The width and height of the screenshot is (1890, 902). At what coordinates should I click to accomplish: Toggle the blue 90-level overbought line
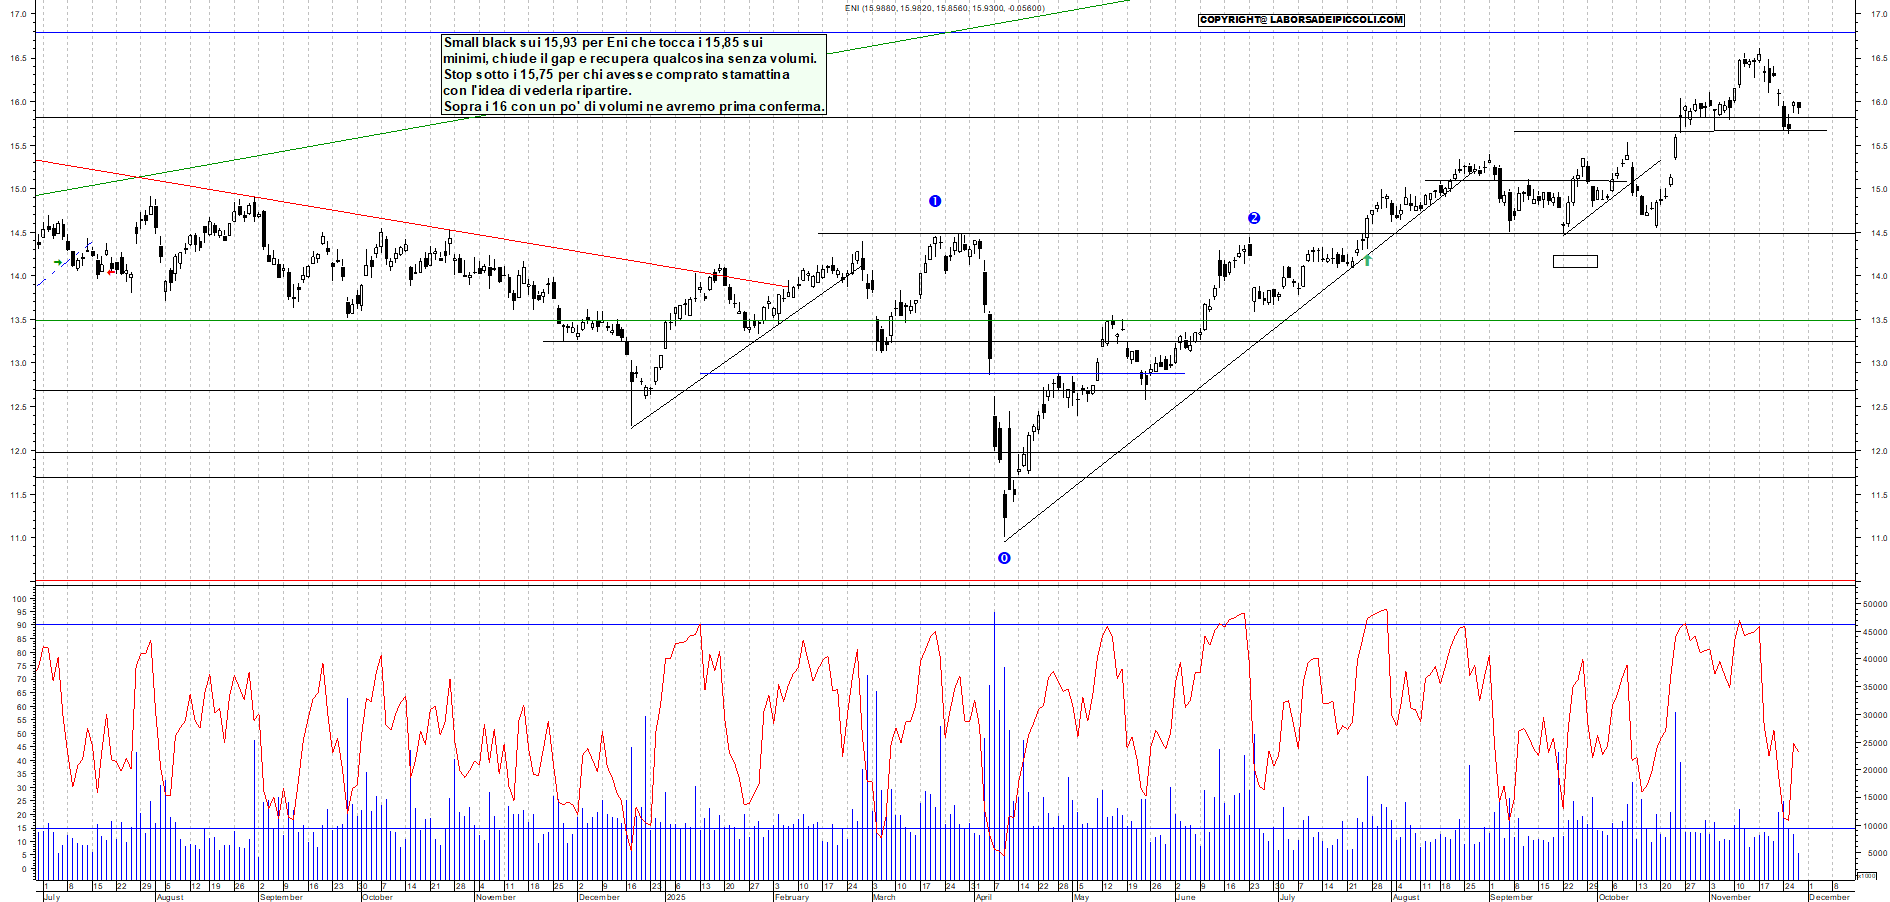pos(600,623)
